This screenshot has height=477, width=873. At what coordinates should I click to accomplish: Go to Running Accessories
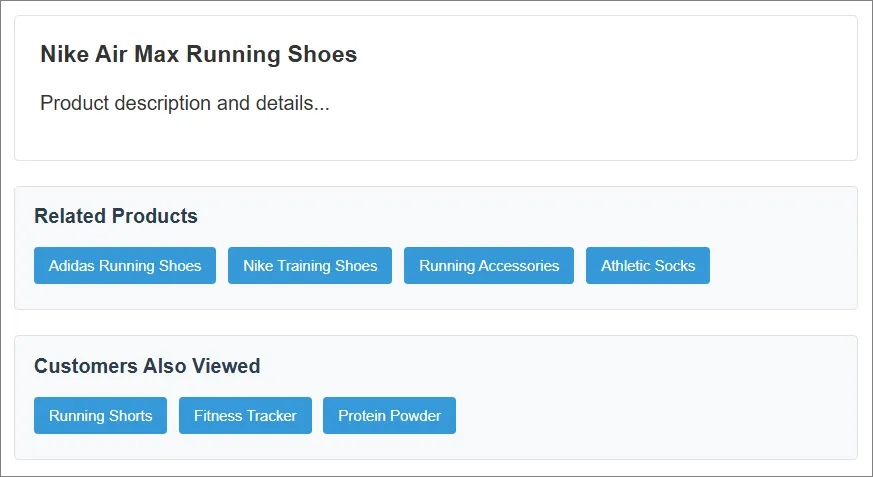coord(489,266)
